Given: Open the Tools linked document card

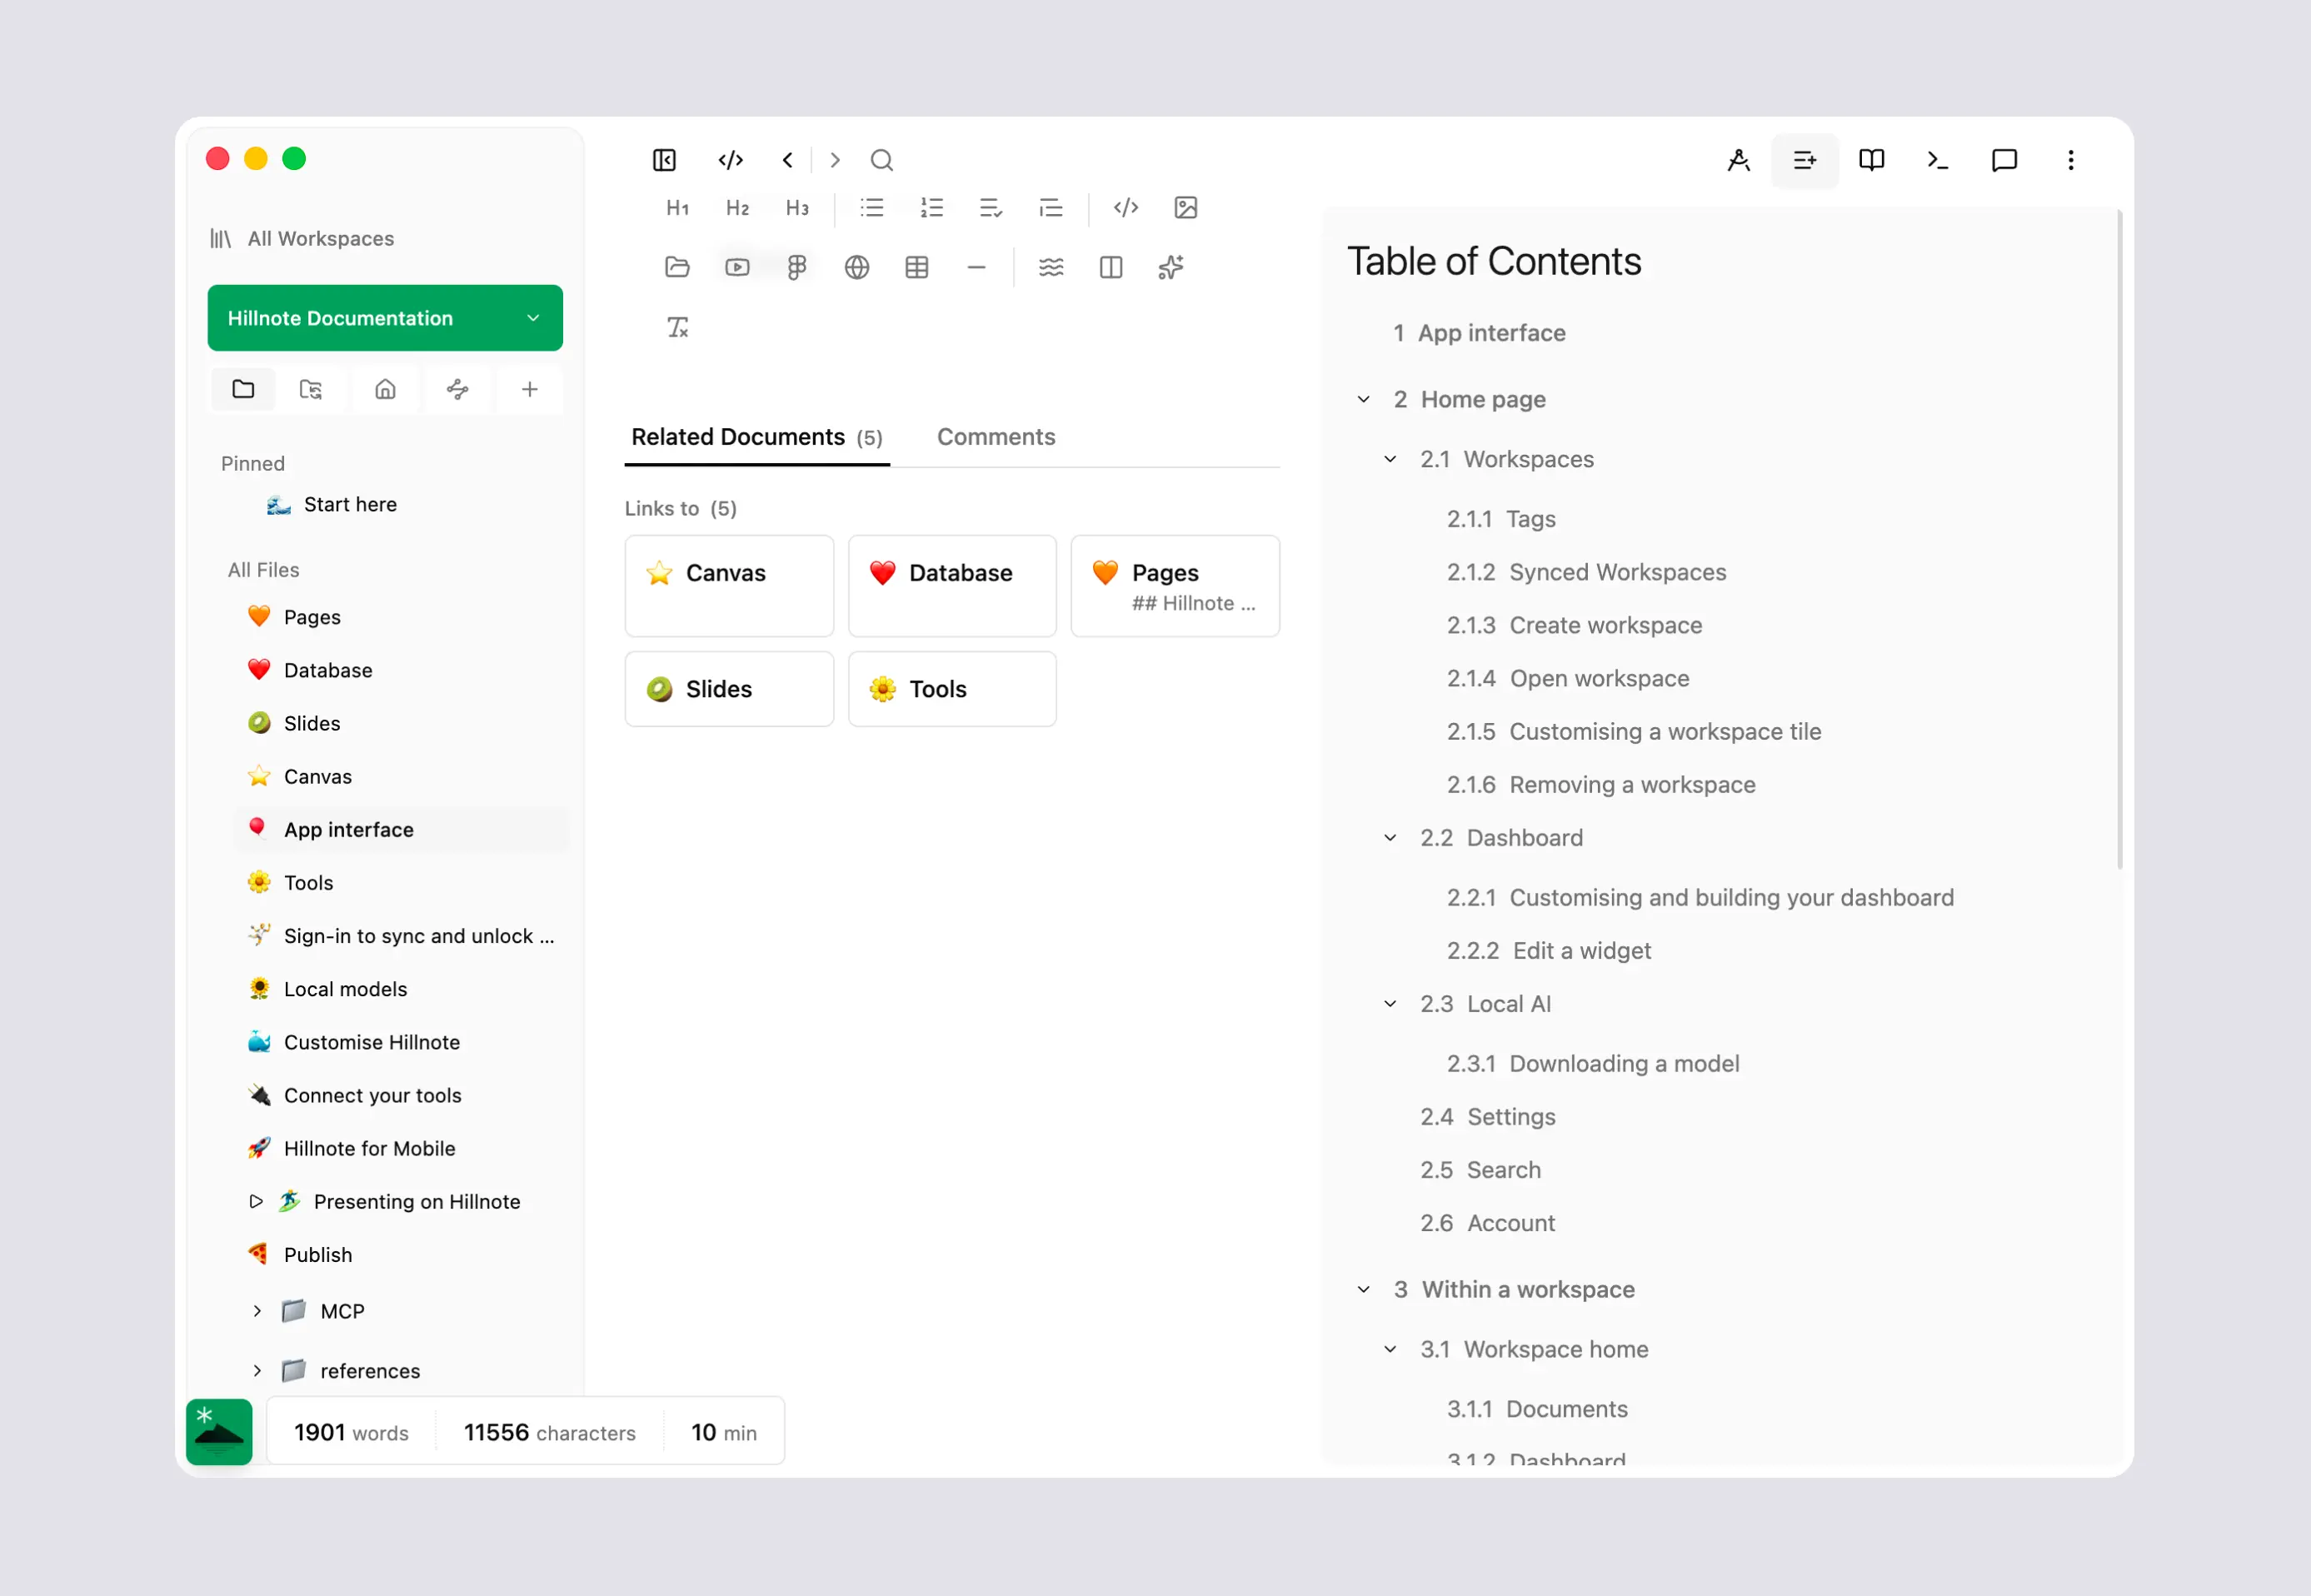Looking at the screenshot, I should pos(952,689).
